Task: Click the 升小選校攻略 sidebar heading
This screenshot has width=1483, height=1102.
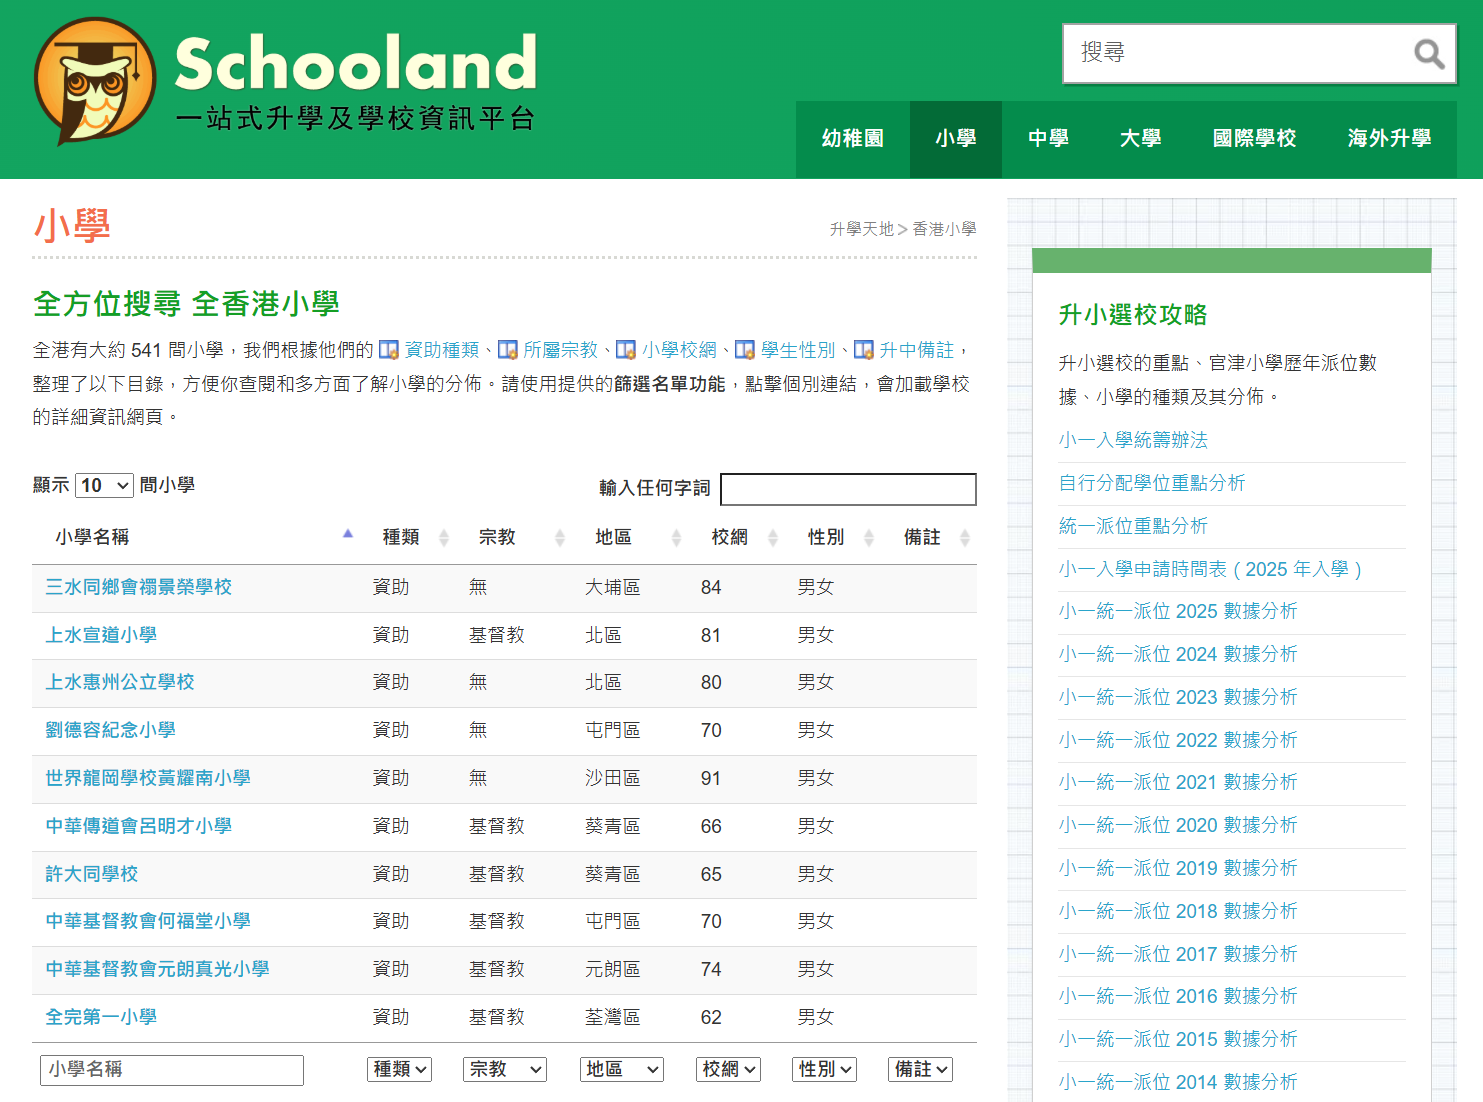Action: coord(1133,315)
